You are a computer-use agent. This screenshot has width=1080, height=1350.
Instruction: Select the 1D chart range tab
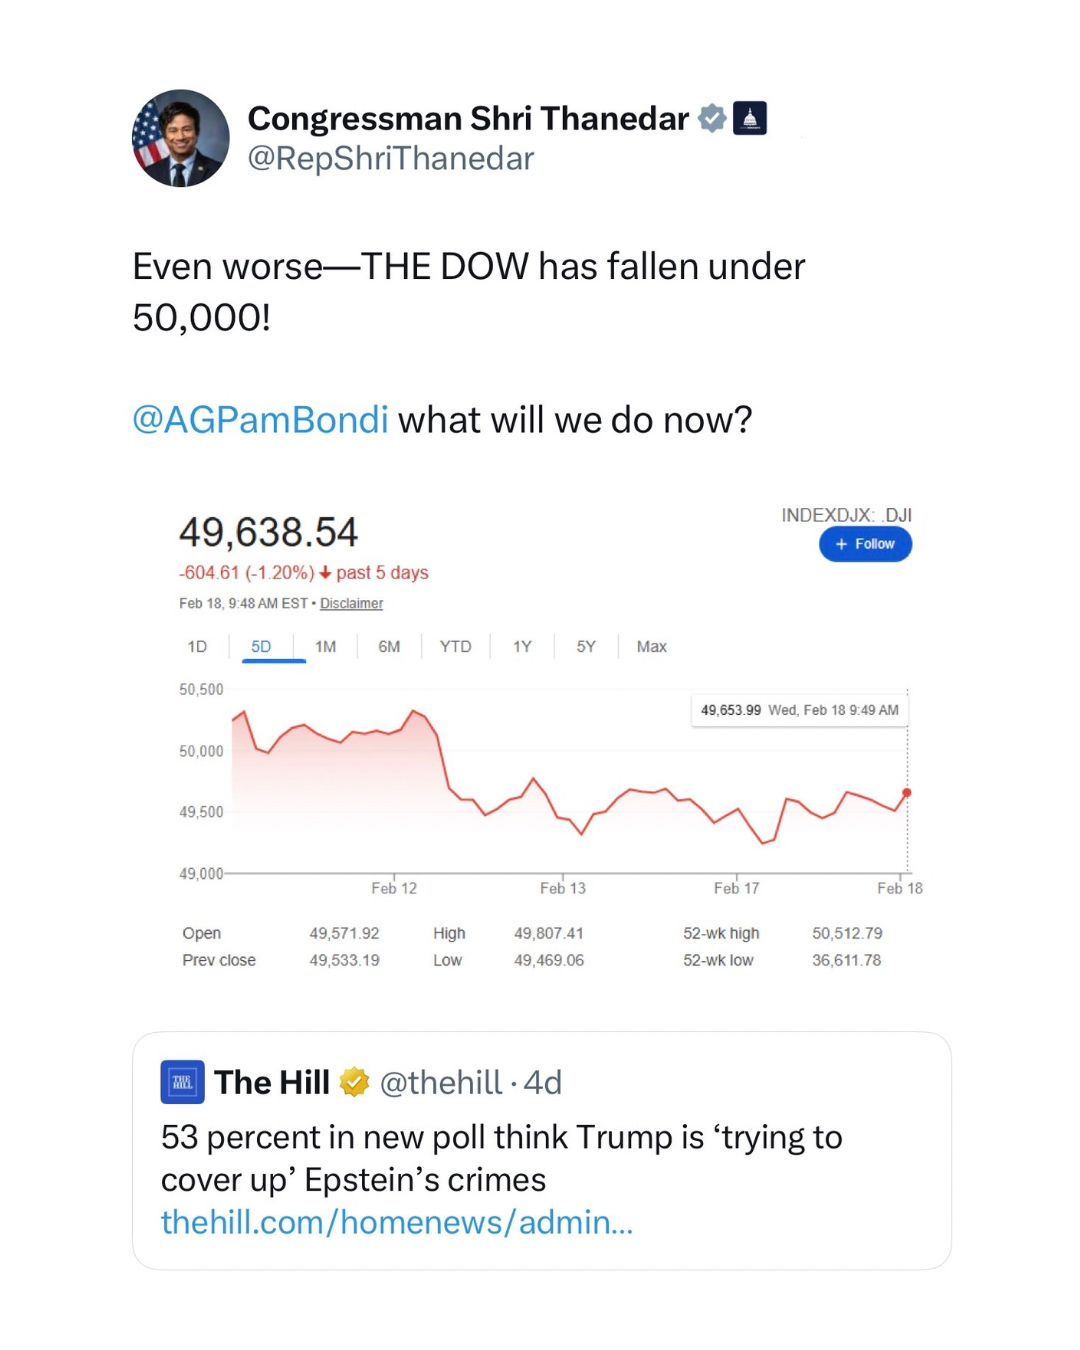(197, 647)
